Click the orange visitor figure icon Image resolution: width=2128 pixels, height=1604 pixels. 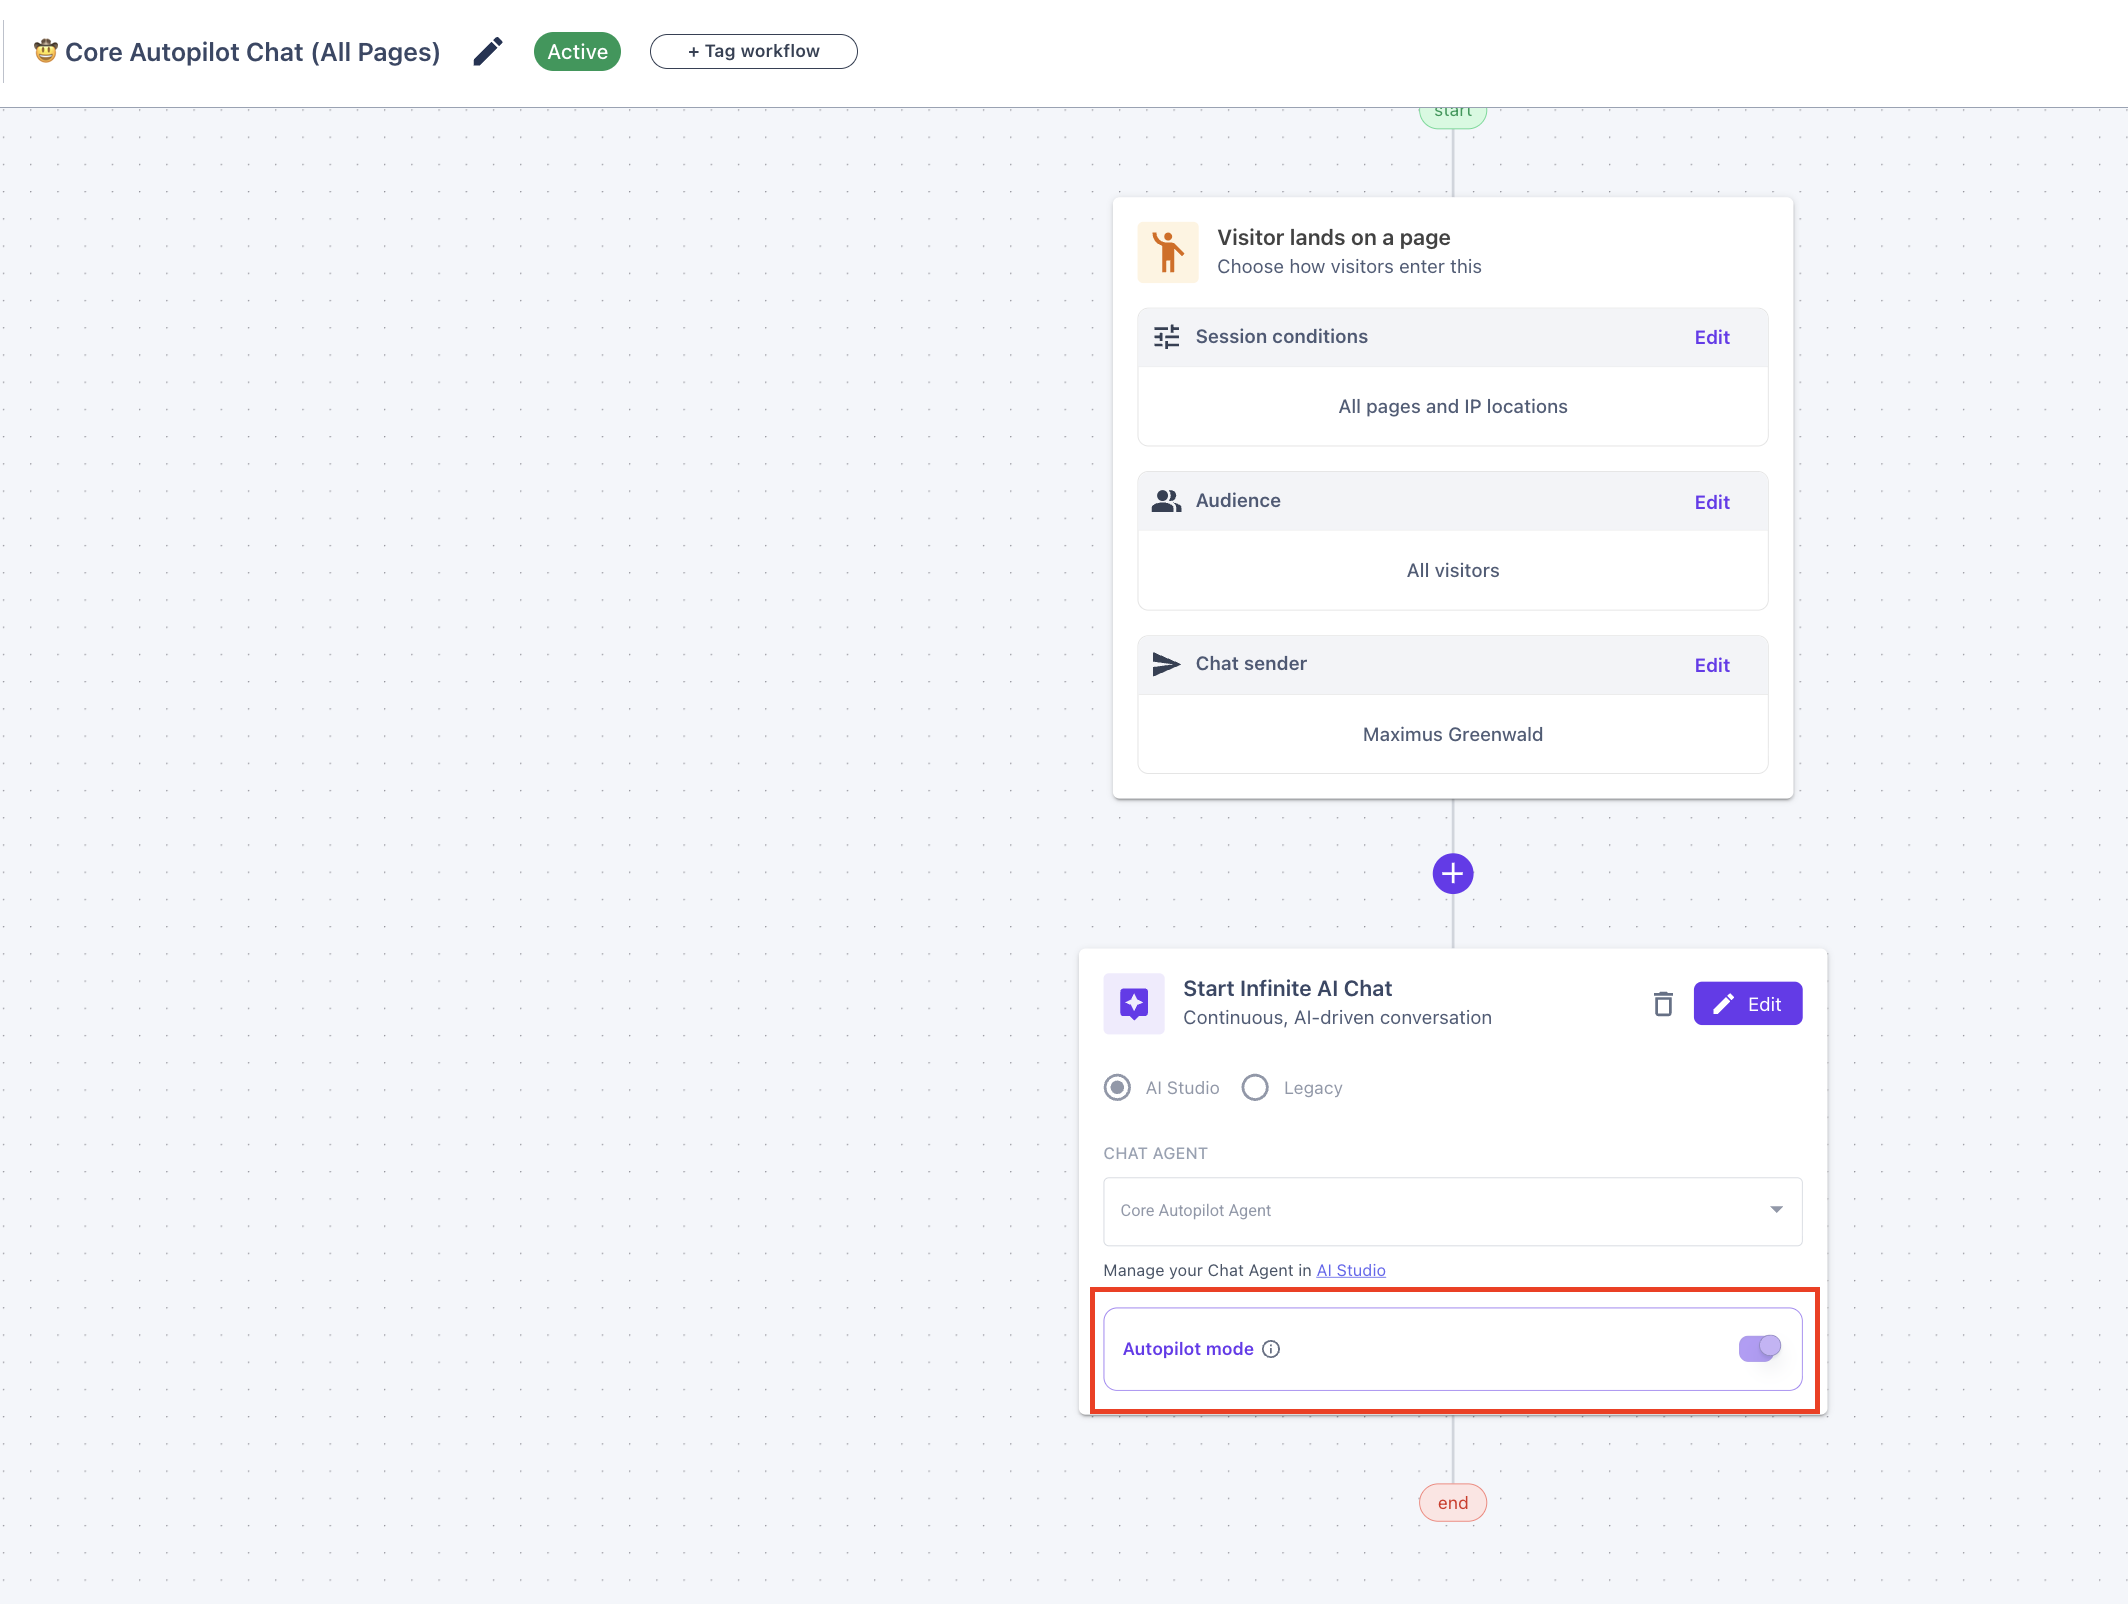click(1168, 252)
